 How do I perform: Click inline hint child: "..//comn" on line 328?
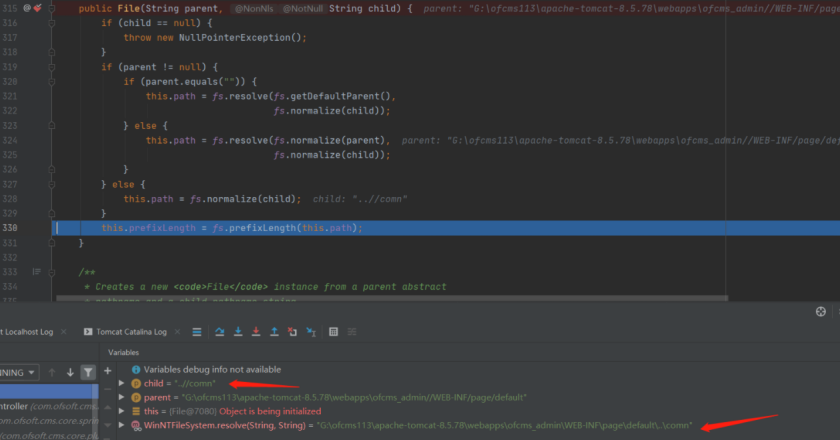point(360,199)
